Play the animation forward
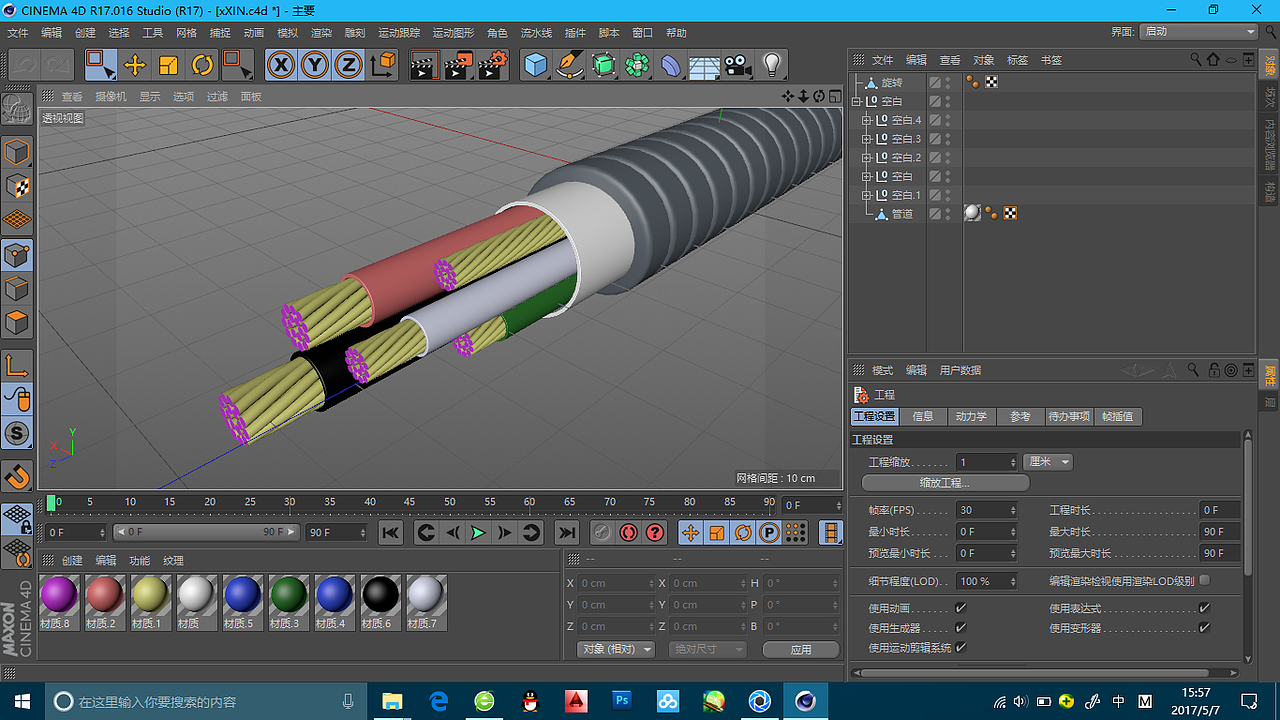This screenshot has width=1280, height=720. coord(478,533)
